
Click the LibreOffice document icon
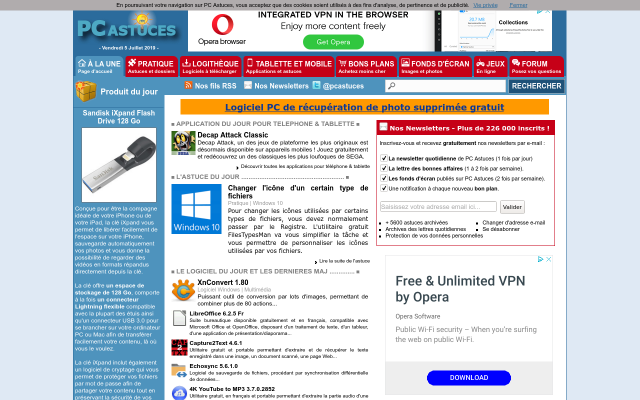[x=179, y=318]
